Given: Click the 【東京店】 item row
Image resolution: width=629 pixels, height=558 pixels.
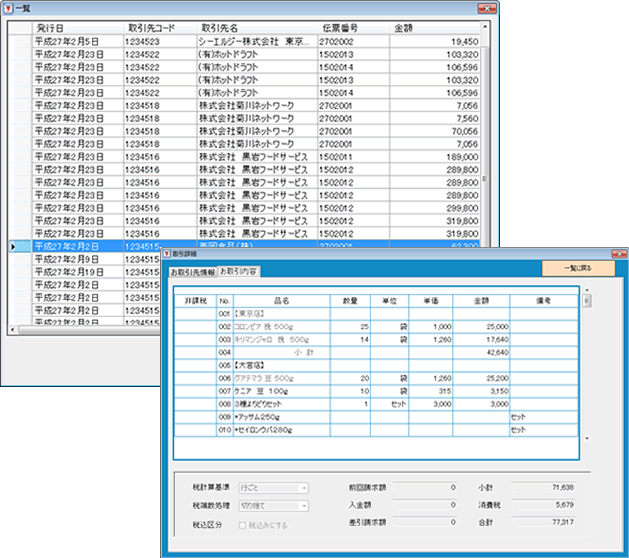Looking at the screenshot, I should [376, 314].
